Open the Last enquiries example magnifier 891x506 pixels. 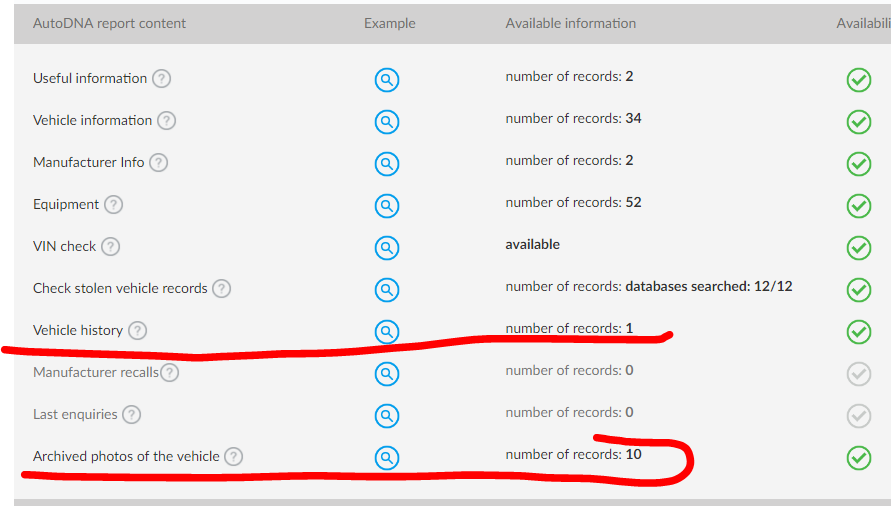pyautogui.click(x=387, y=416)
